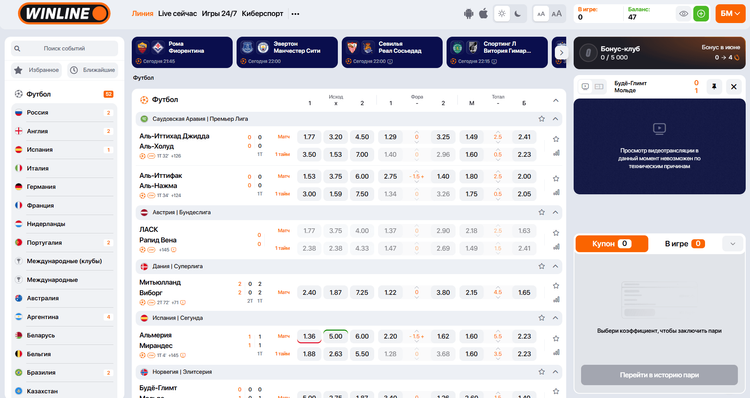The image size is (750, 398).
Task: Collapse the Испания Сегунда section
Action: point(555,318)
